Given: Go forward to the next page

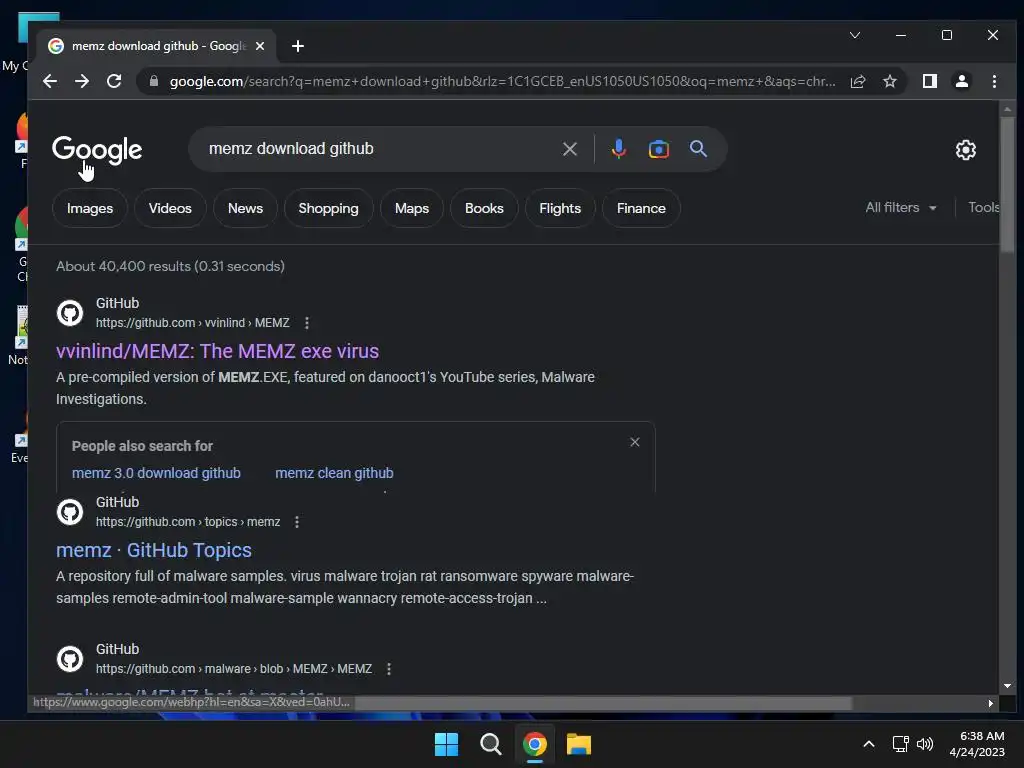Looking at the screenshot, I should click(82, 81).
